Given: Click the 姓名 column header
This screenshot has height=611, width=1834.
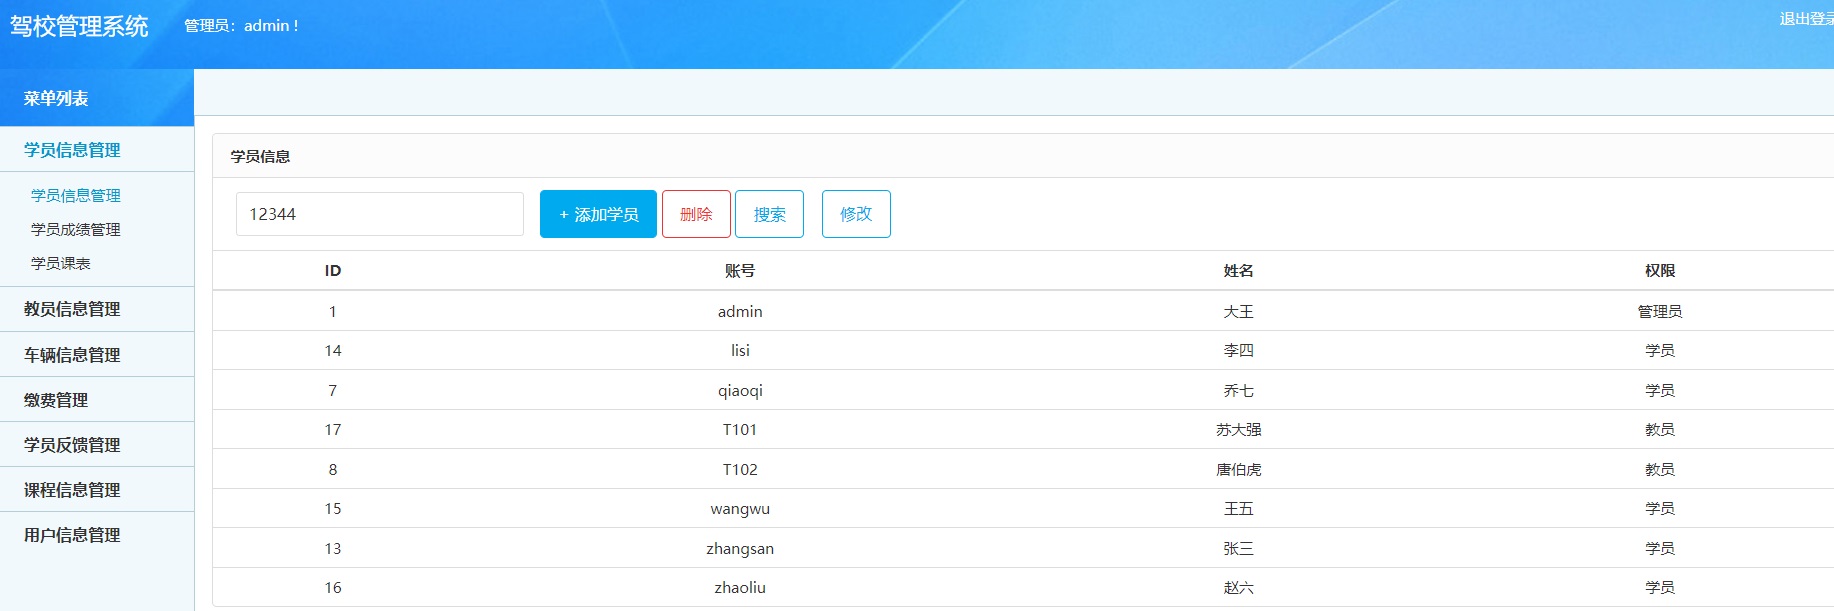Looking at the screenshot, I should click(x=1239, y=271).
